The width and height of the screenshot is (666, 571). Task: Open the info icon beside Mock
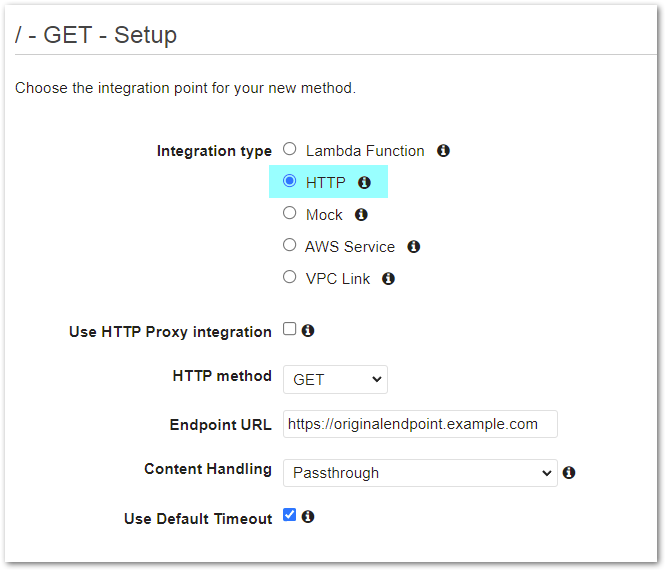(x=361, y=215)
